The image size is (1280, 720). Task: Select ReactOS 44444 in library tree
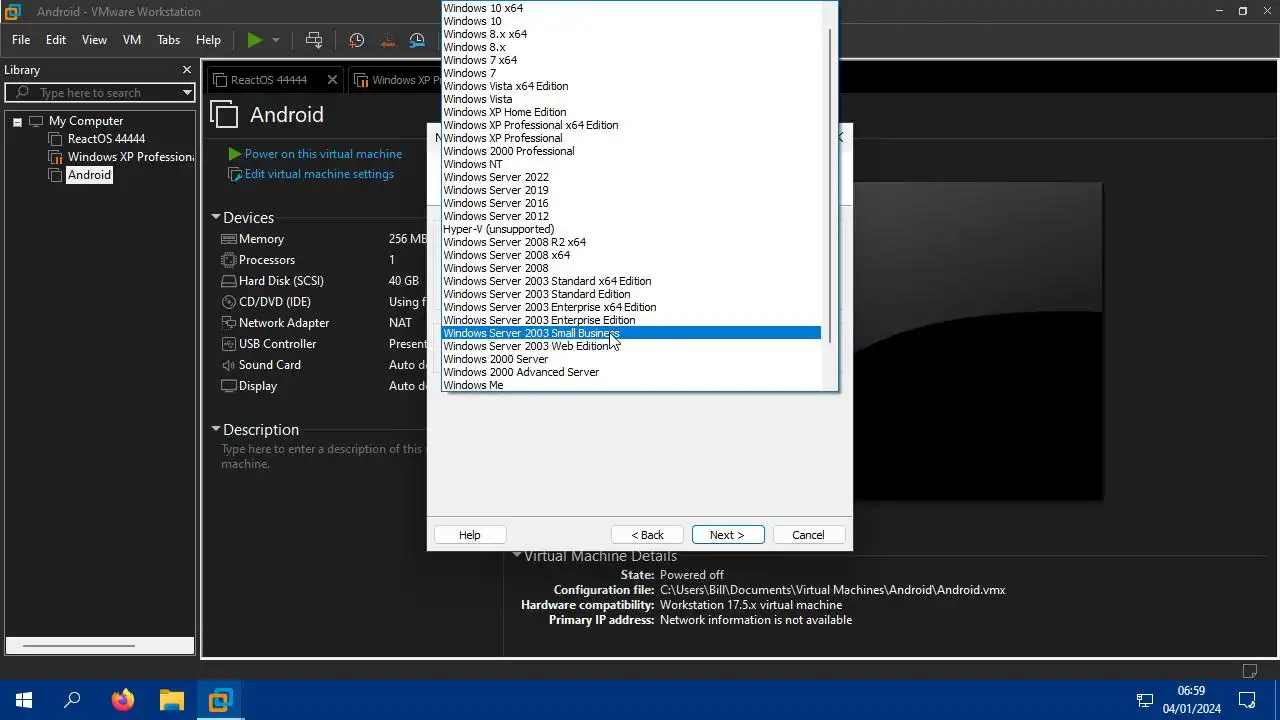pos(106,139)
